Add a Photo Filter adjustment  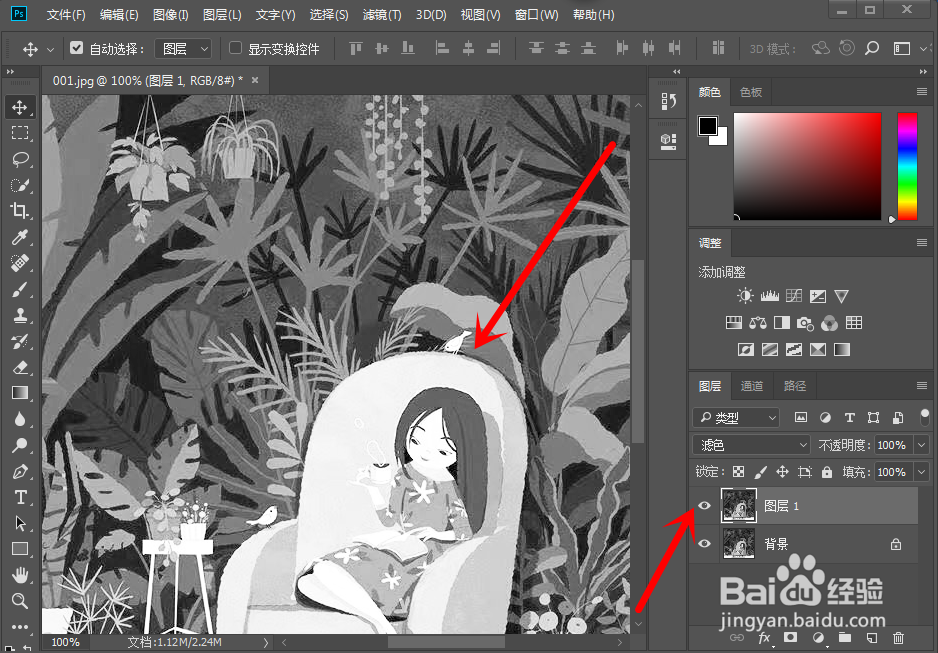805,324
